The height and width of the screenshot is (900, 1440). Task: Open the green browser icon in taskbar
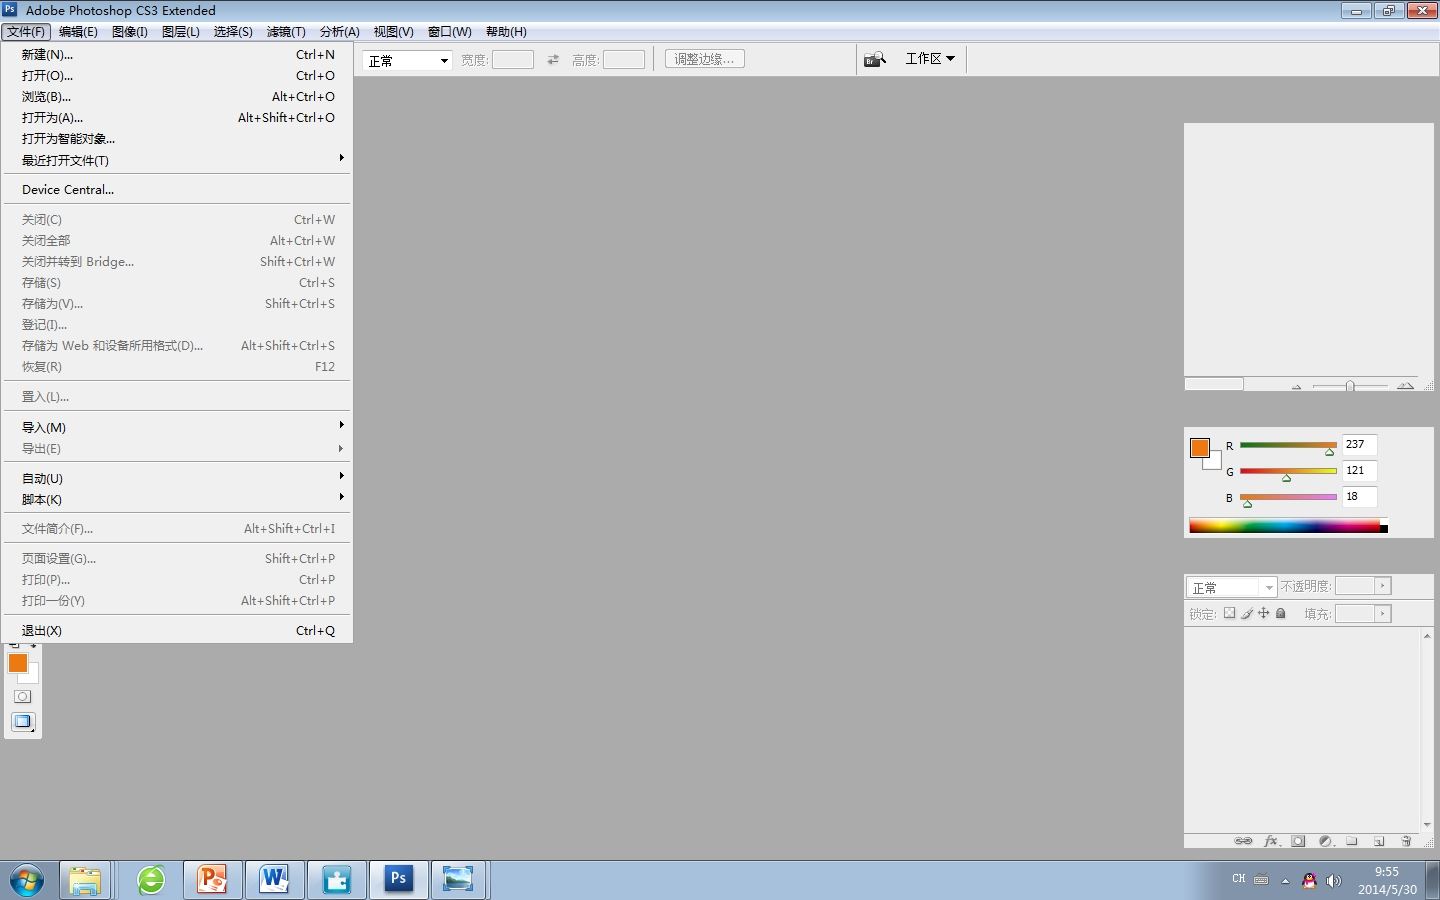coord(151,880)
